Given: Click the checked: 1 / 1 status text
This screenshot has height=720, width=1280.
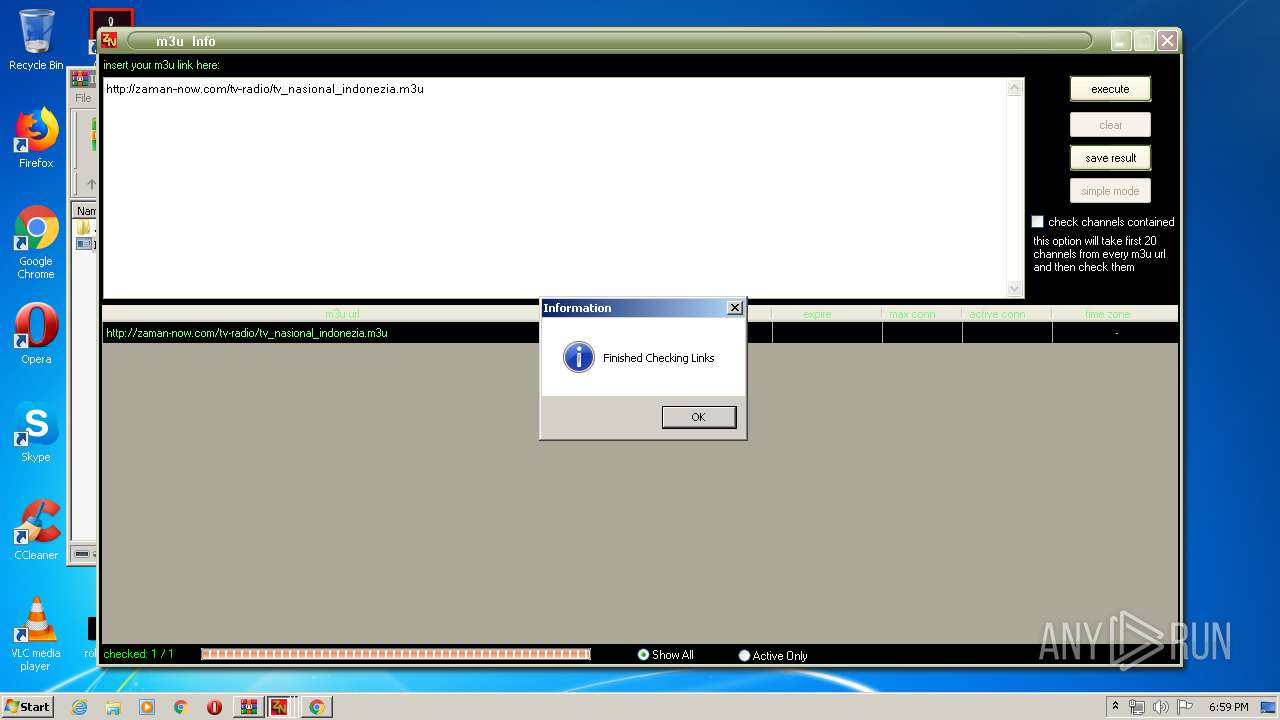Looking at the screenshot, I should coord(139,654).
